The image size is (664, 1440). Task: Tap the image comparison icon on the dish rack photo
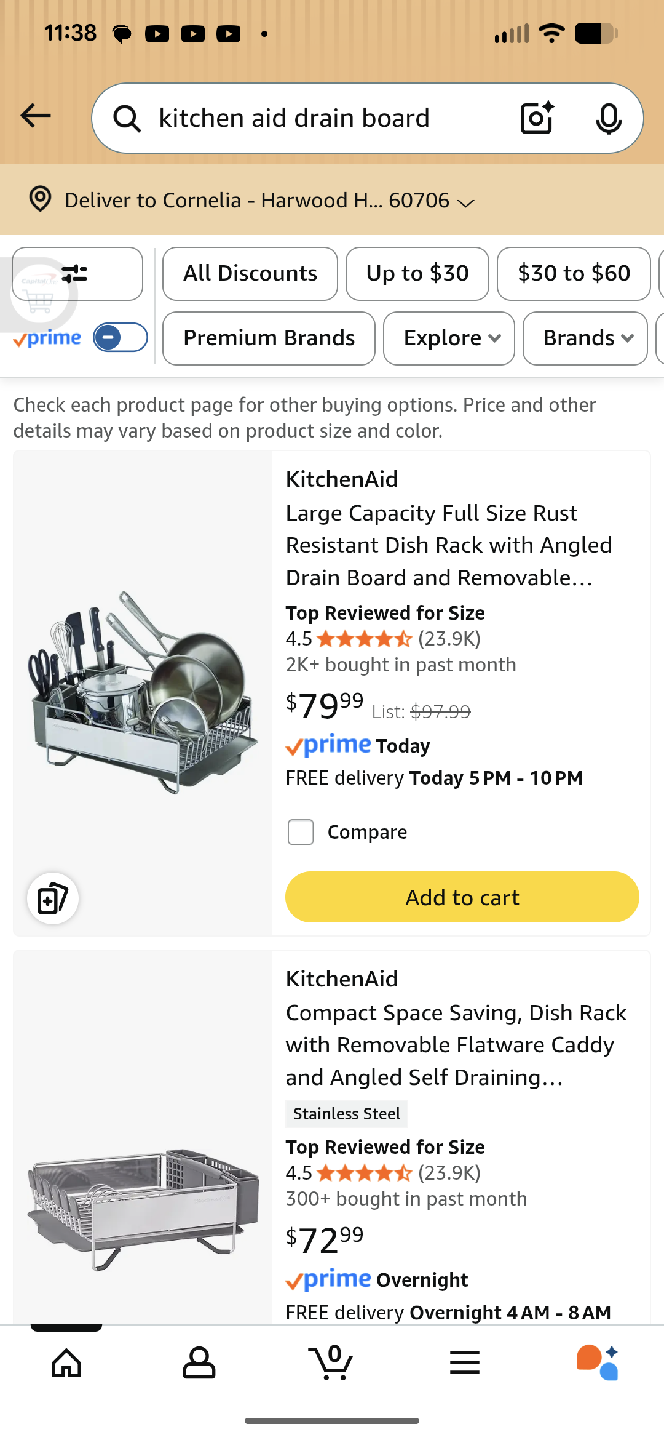[x=52, y=898]
